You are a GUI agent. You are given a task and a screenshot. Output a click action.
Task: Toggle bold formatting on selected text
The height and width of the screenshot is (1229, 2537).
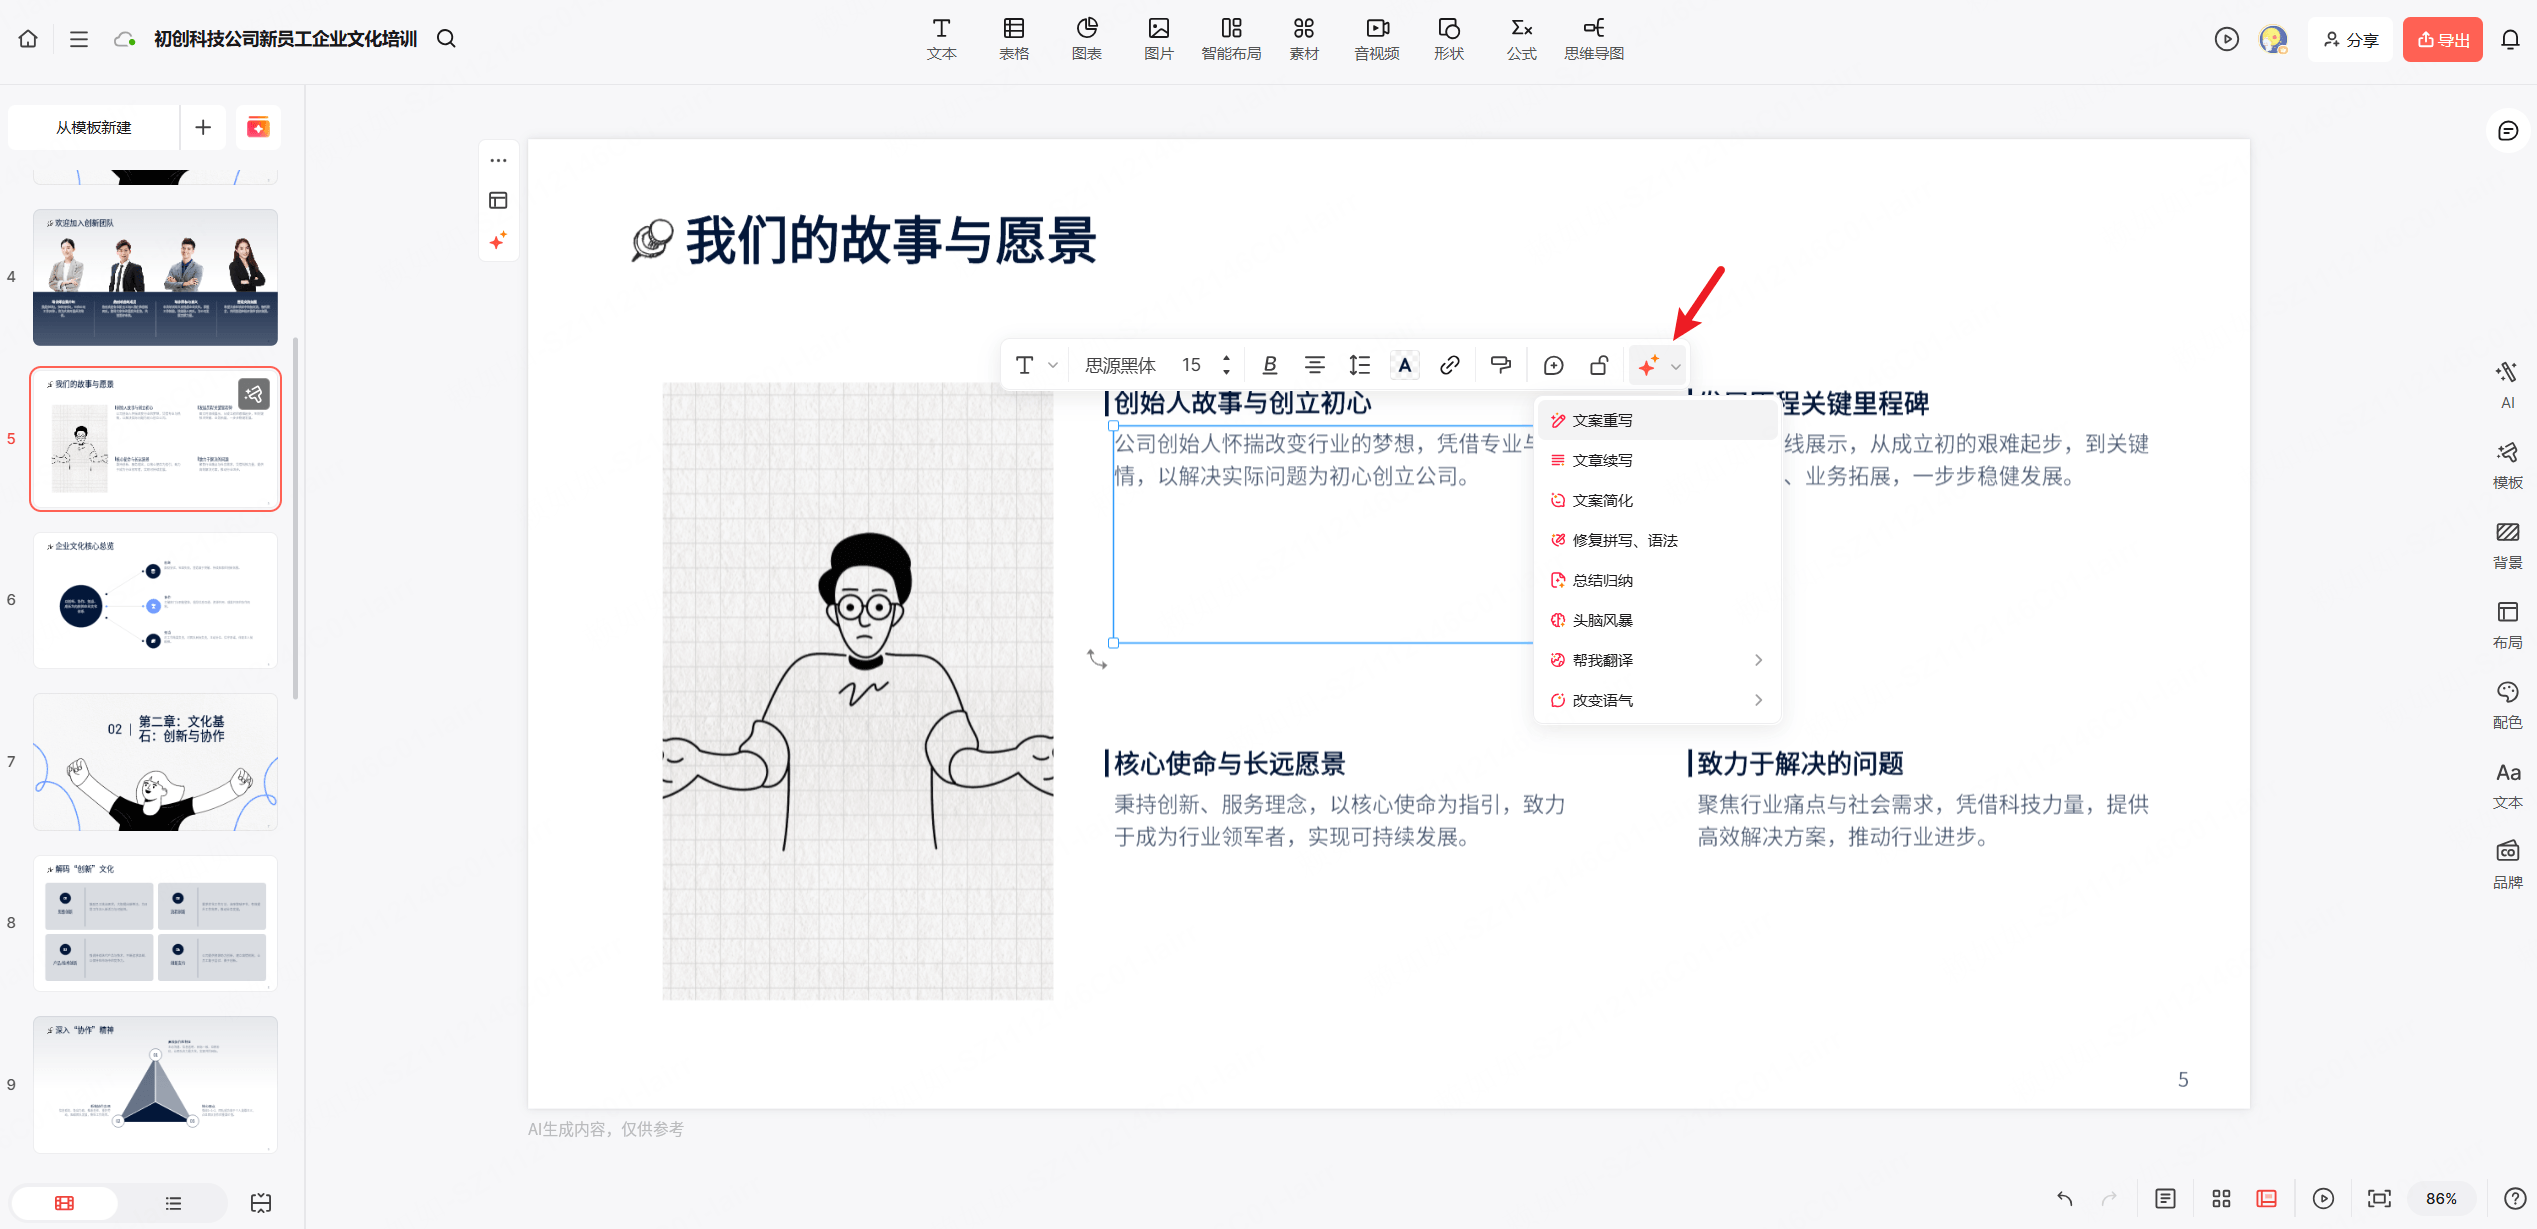pyautogui.click(x=1270, y=365)
